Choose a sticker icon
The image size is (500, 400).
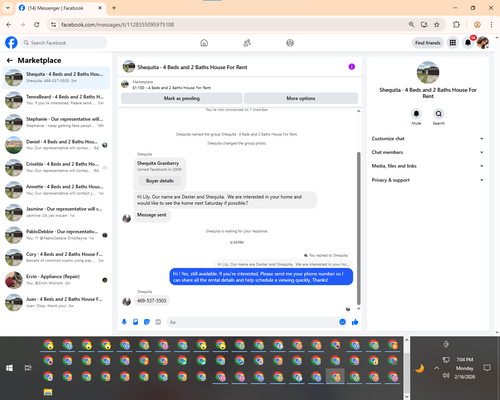click(x=147, y=322)
